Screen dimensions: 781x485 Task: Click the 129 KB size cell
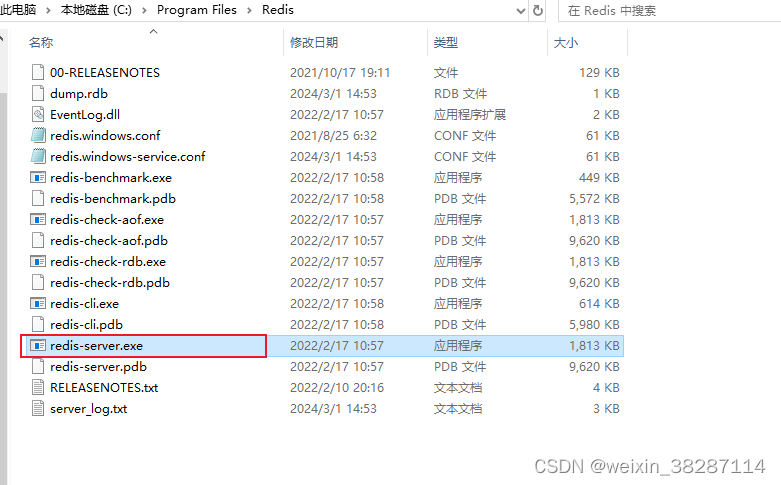(x=599, y=73)
